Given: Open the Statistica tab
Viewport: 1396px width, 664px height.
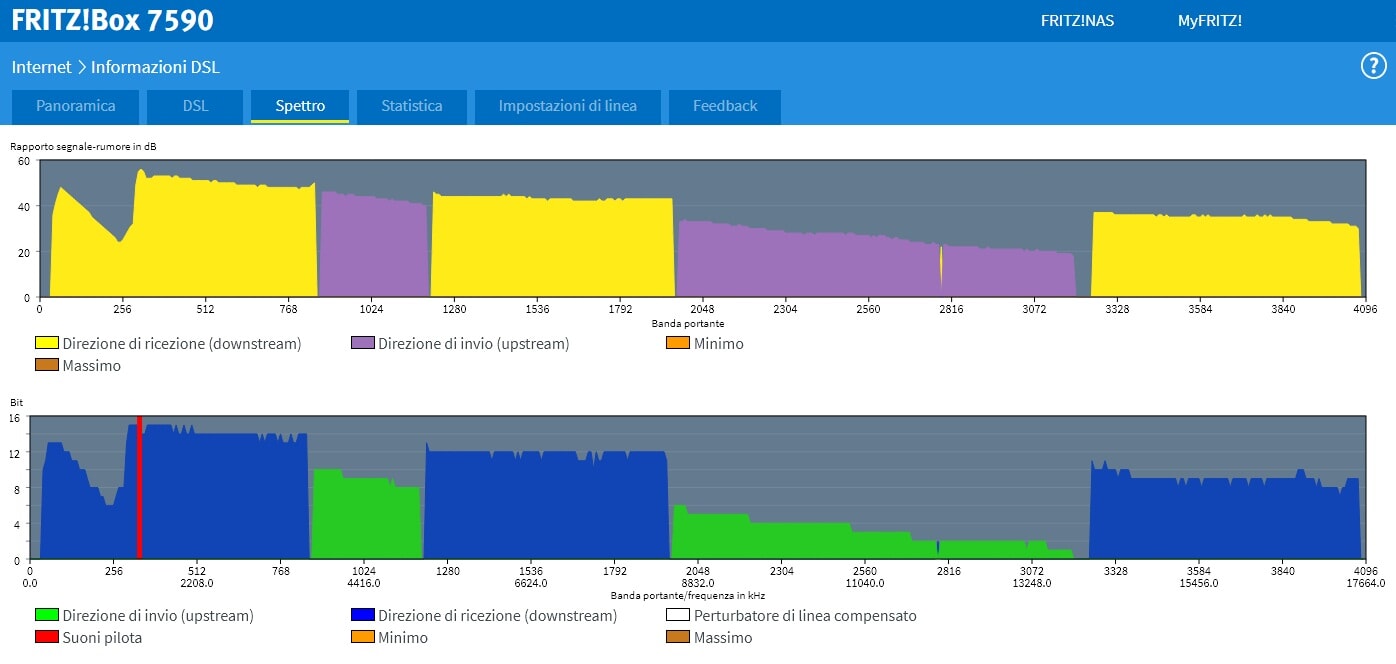Looking at the screenshot, I should [411, 106].
